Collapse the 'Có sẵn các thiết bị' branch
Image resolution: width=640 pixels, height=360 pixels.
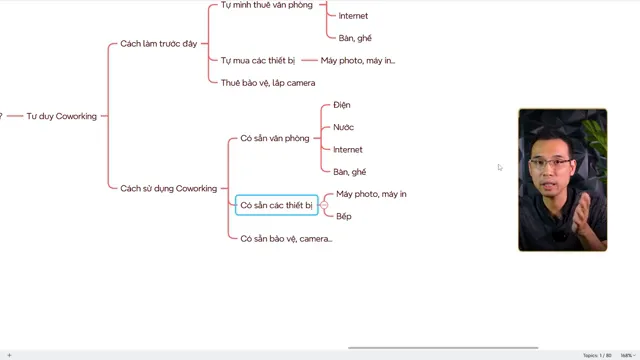pyautogui.click(x=324, y=205)
